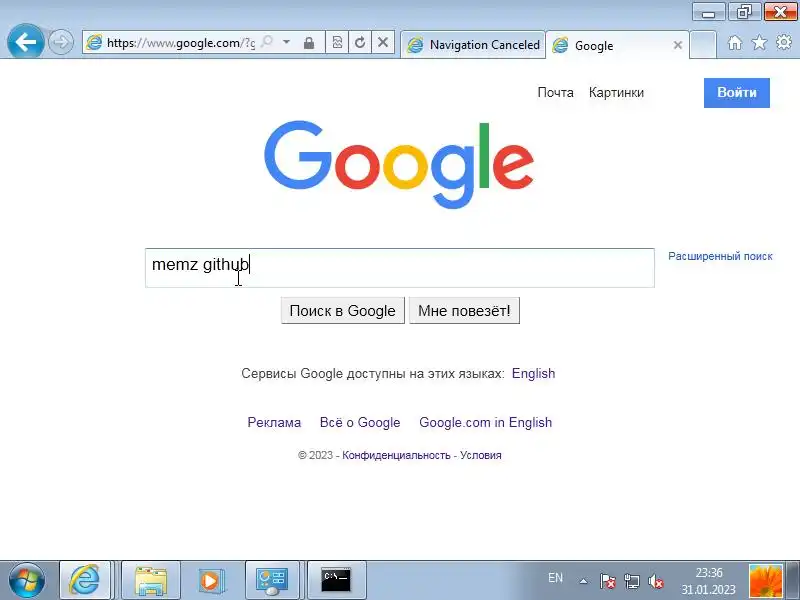
Task: Click the greyed forward arrow button
Action: 60,42
